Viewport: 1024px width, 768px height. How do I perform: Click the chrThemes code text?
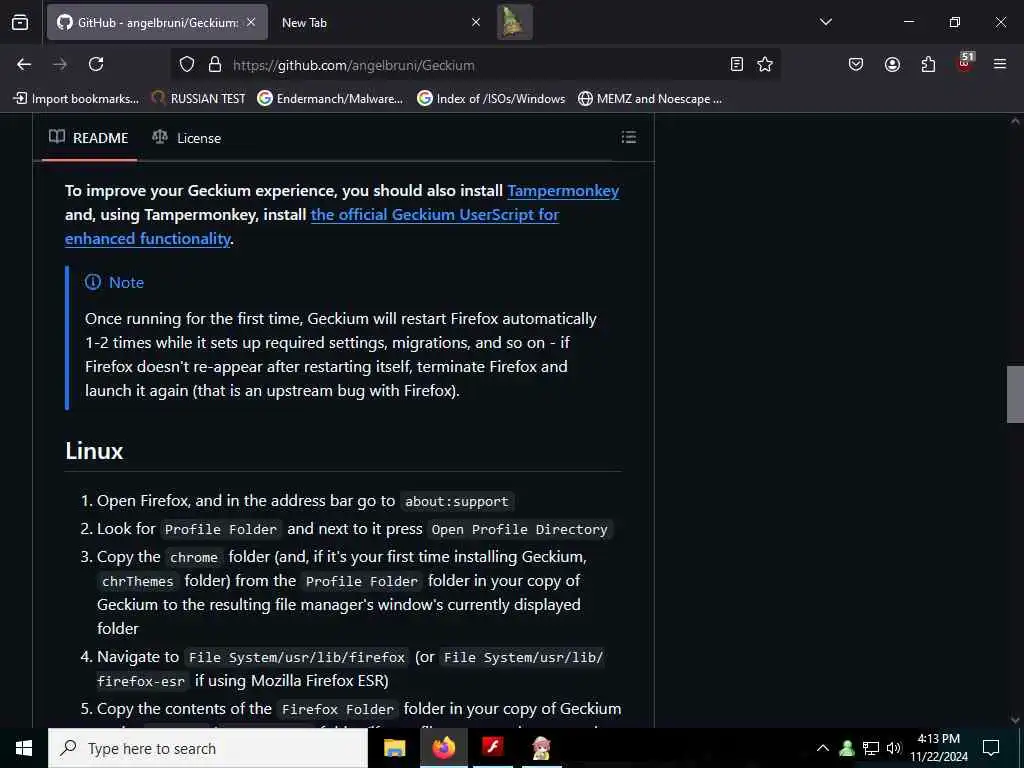(x=138, y=581)
